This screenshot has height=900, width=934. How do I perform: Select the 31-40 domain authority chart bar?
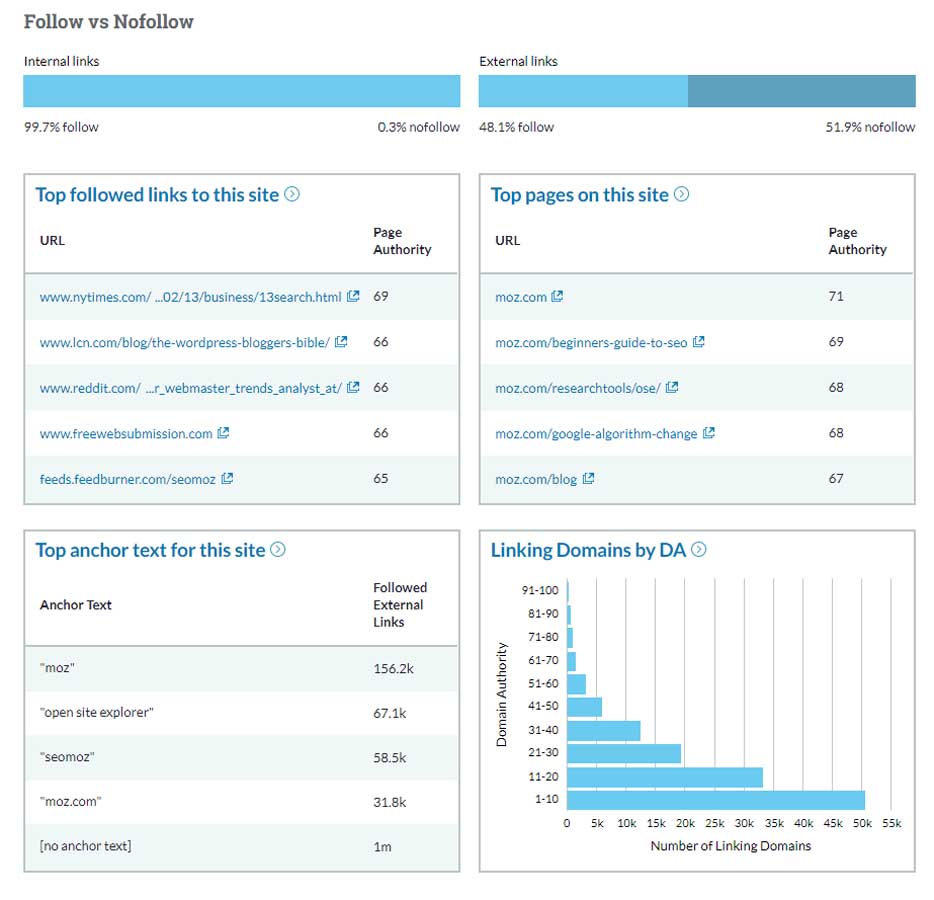coord(603,731)
